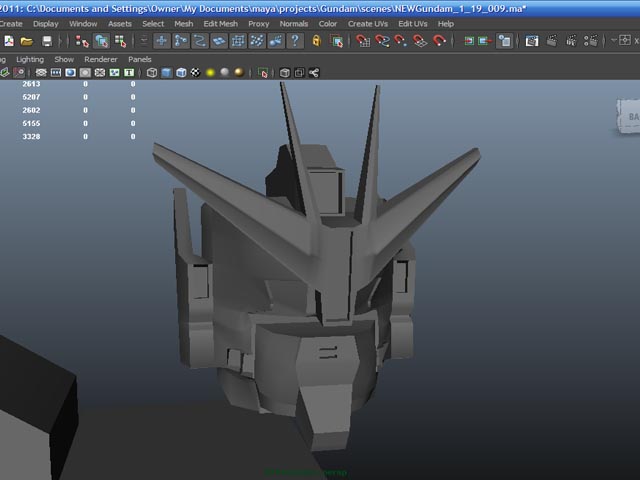Toggle the deformations selection mask
This screenshot has height=480, width=640.
click(238, 41)
